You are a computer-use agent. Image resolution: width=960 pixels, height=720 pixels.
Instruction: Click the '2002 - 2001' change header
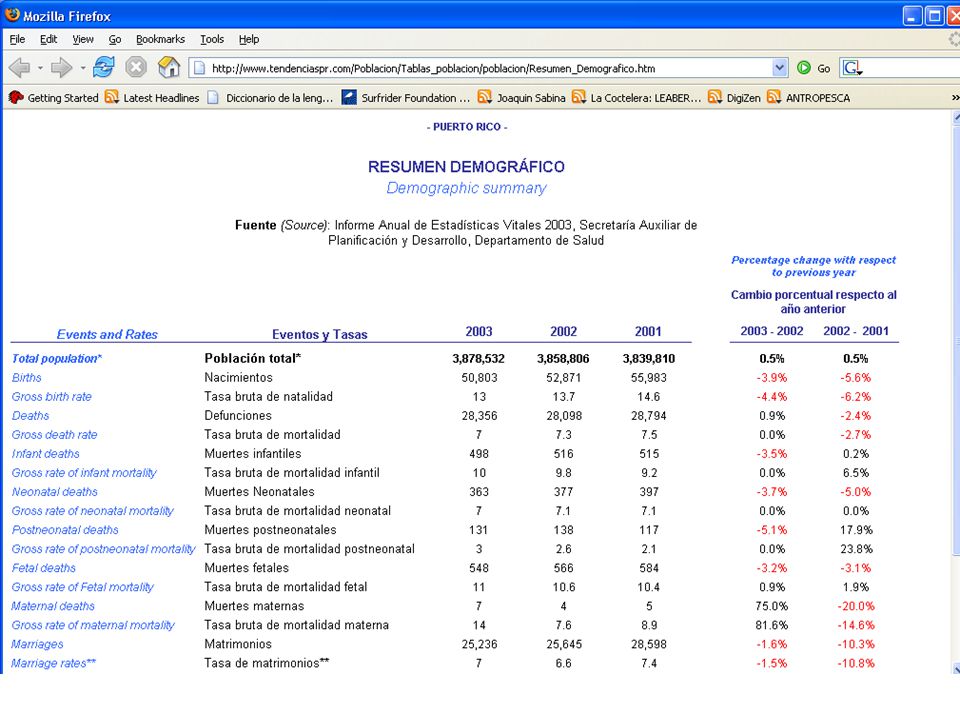(856, 331)
